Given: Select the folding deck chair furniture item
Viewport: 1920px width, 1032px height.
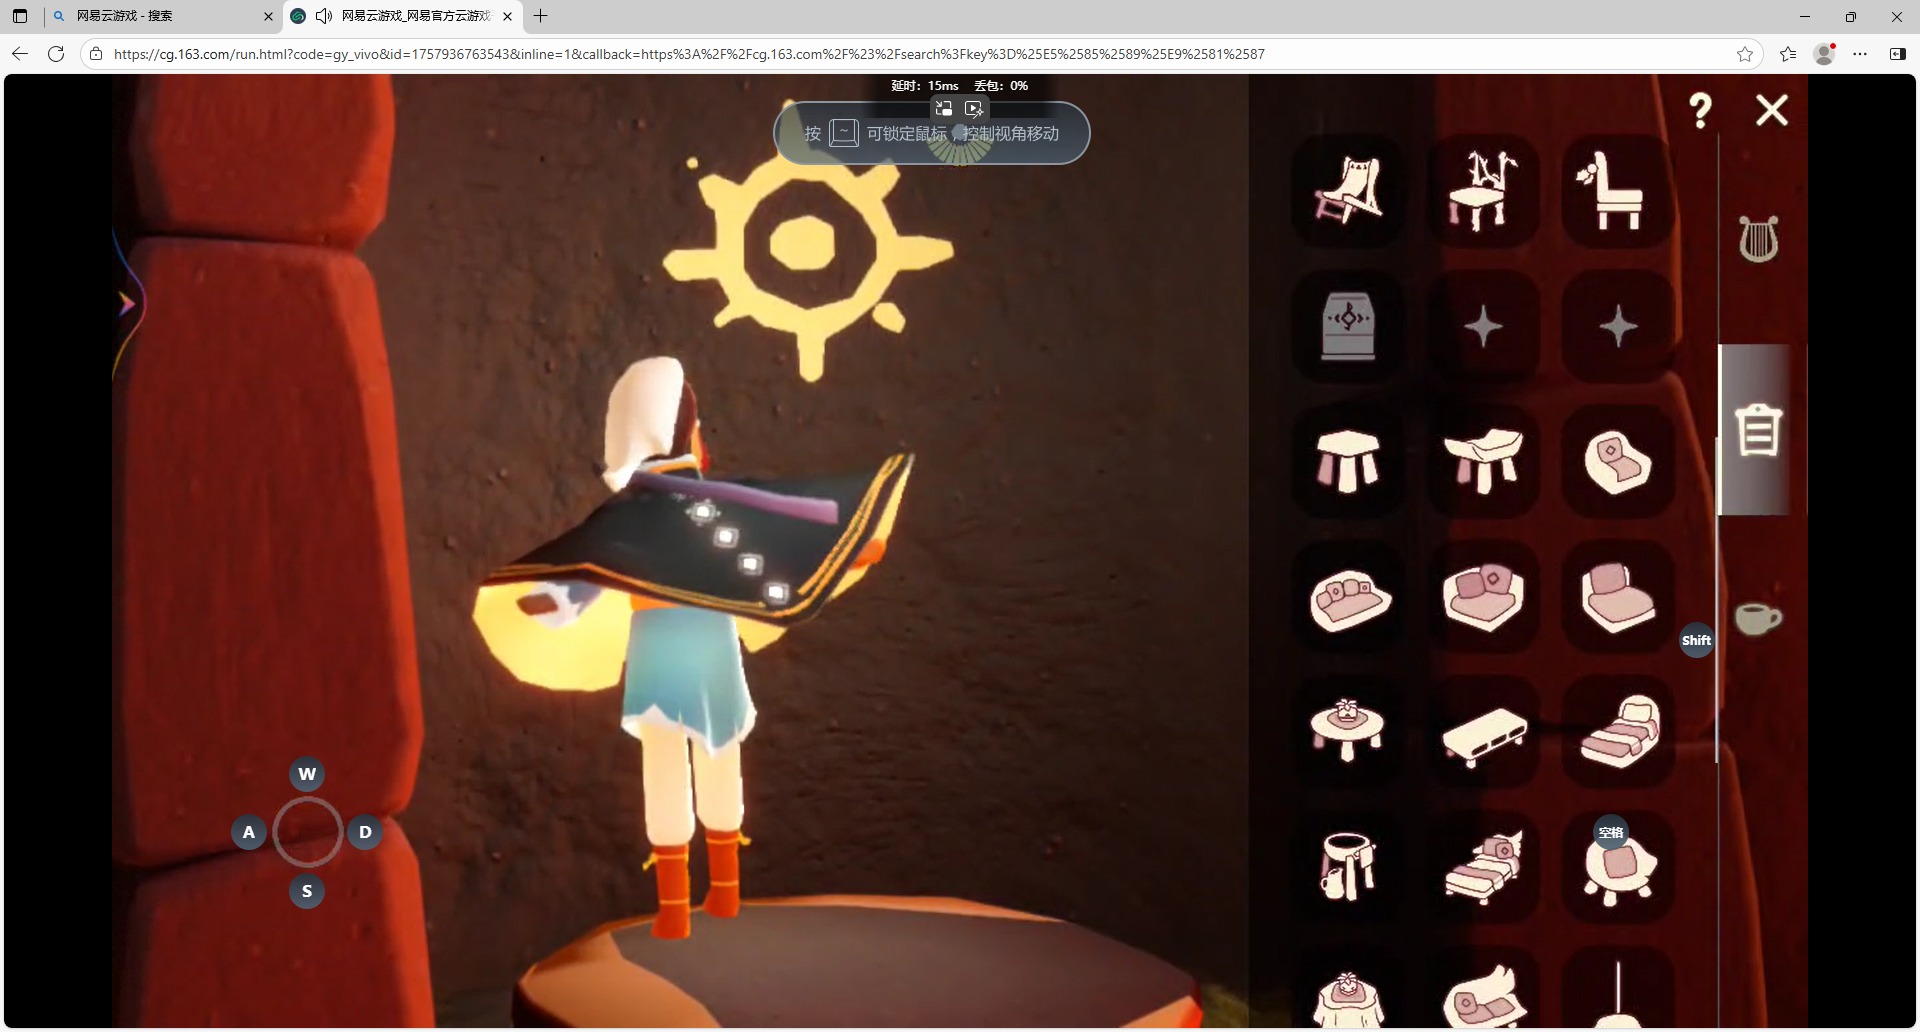Looking at the screenshot, I should click(x=1348, y=191).
